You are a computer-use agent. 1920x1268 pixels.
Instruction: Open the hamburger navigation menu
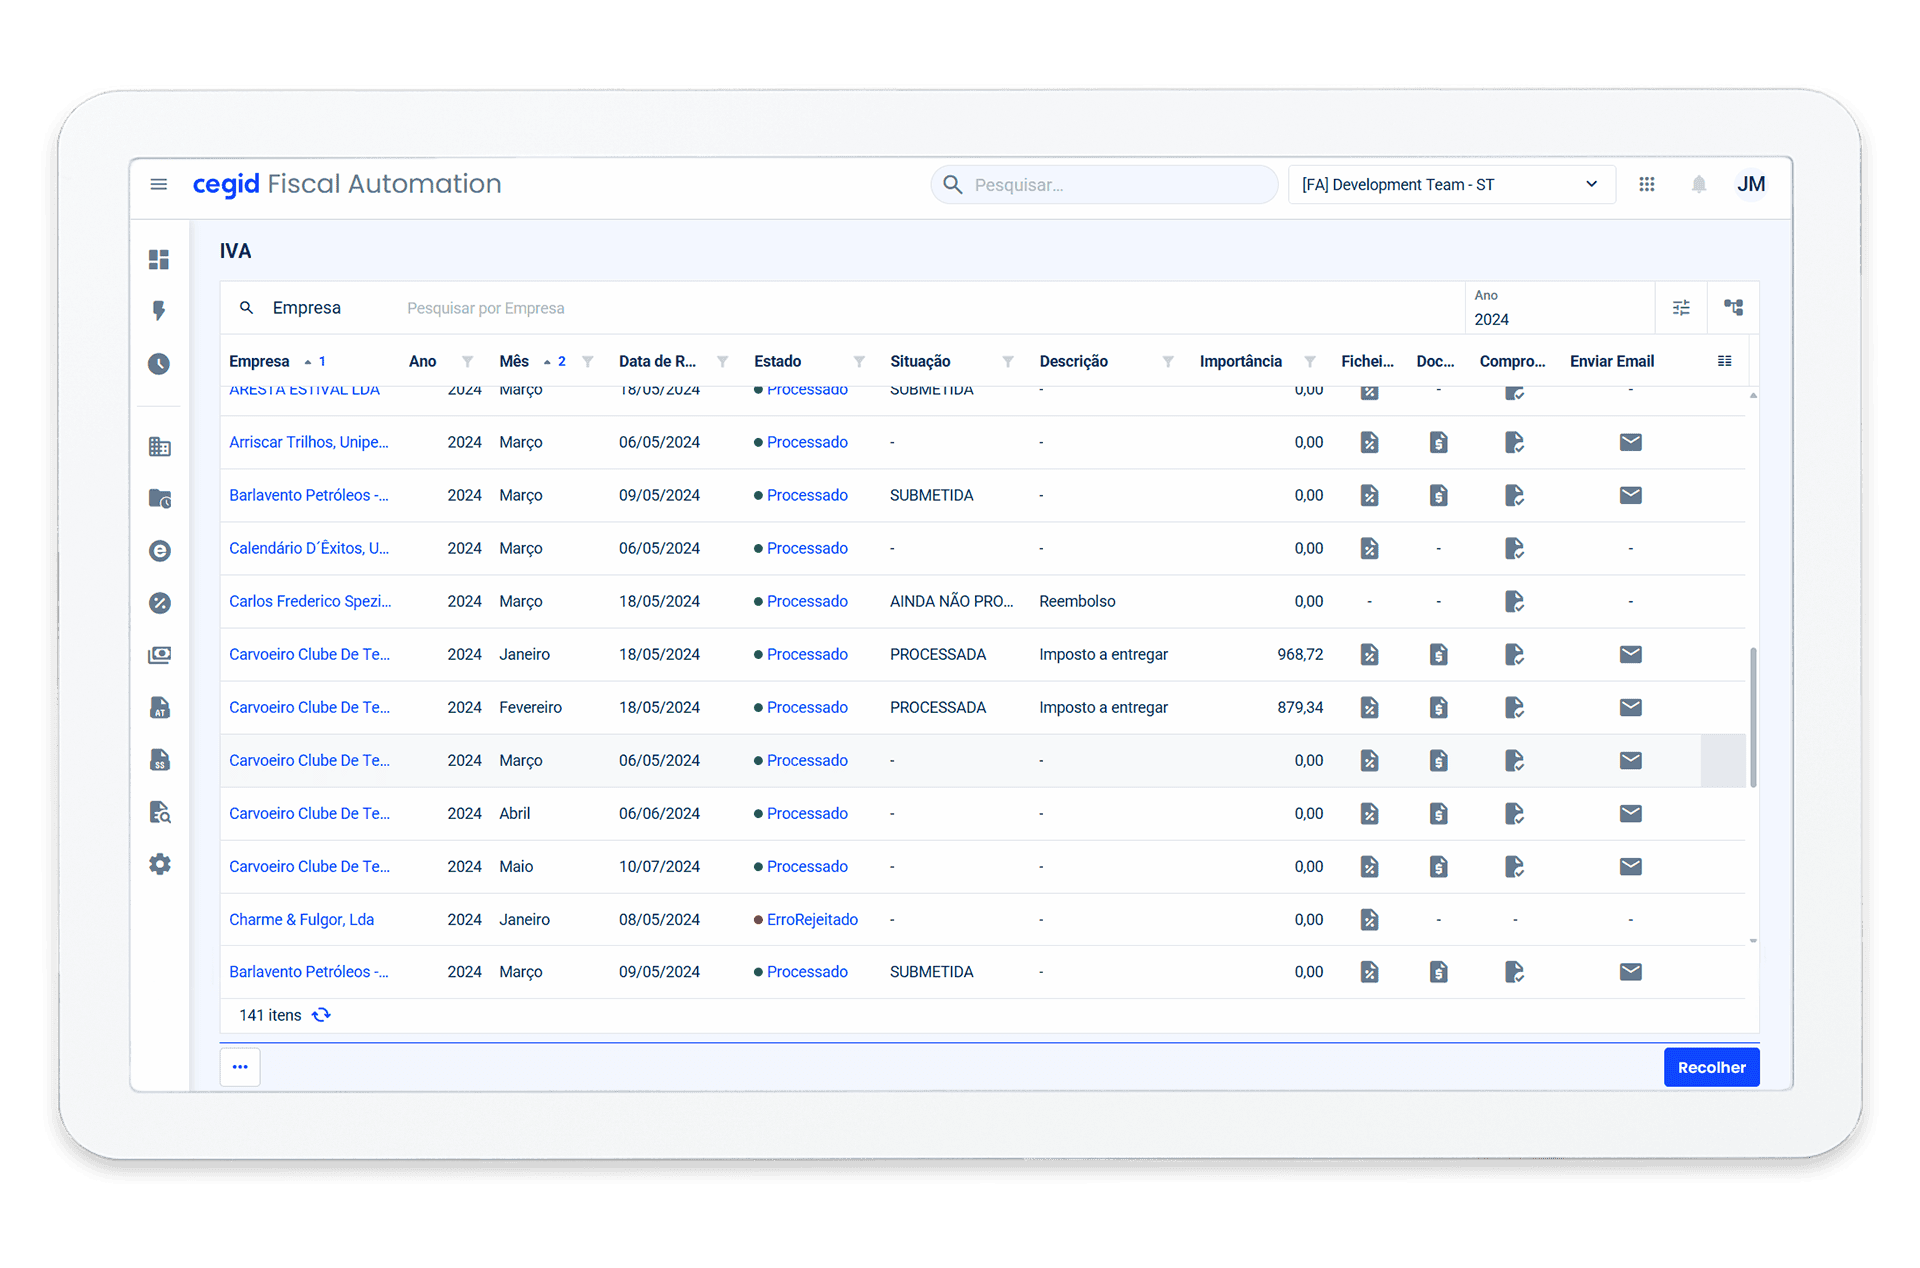(158, 184)
